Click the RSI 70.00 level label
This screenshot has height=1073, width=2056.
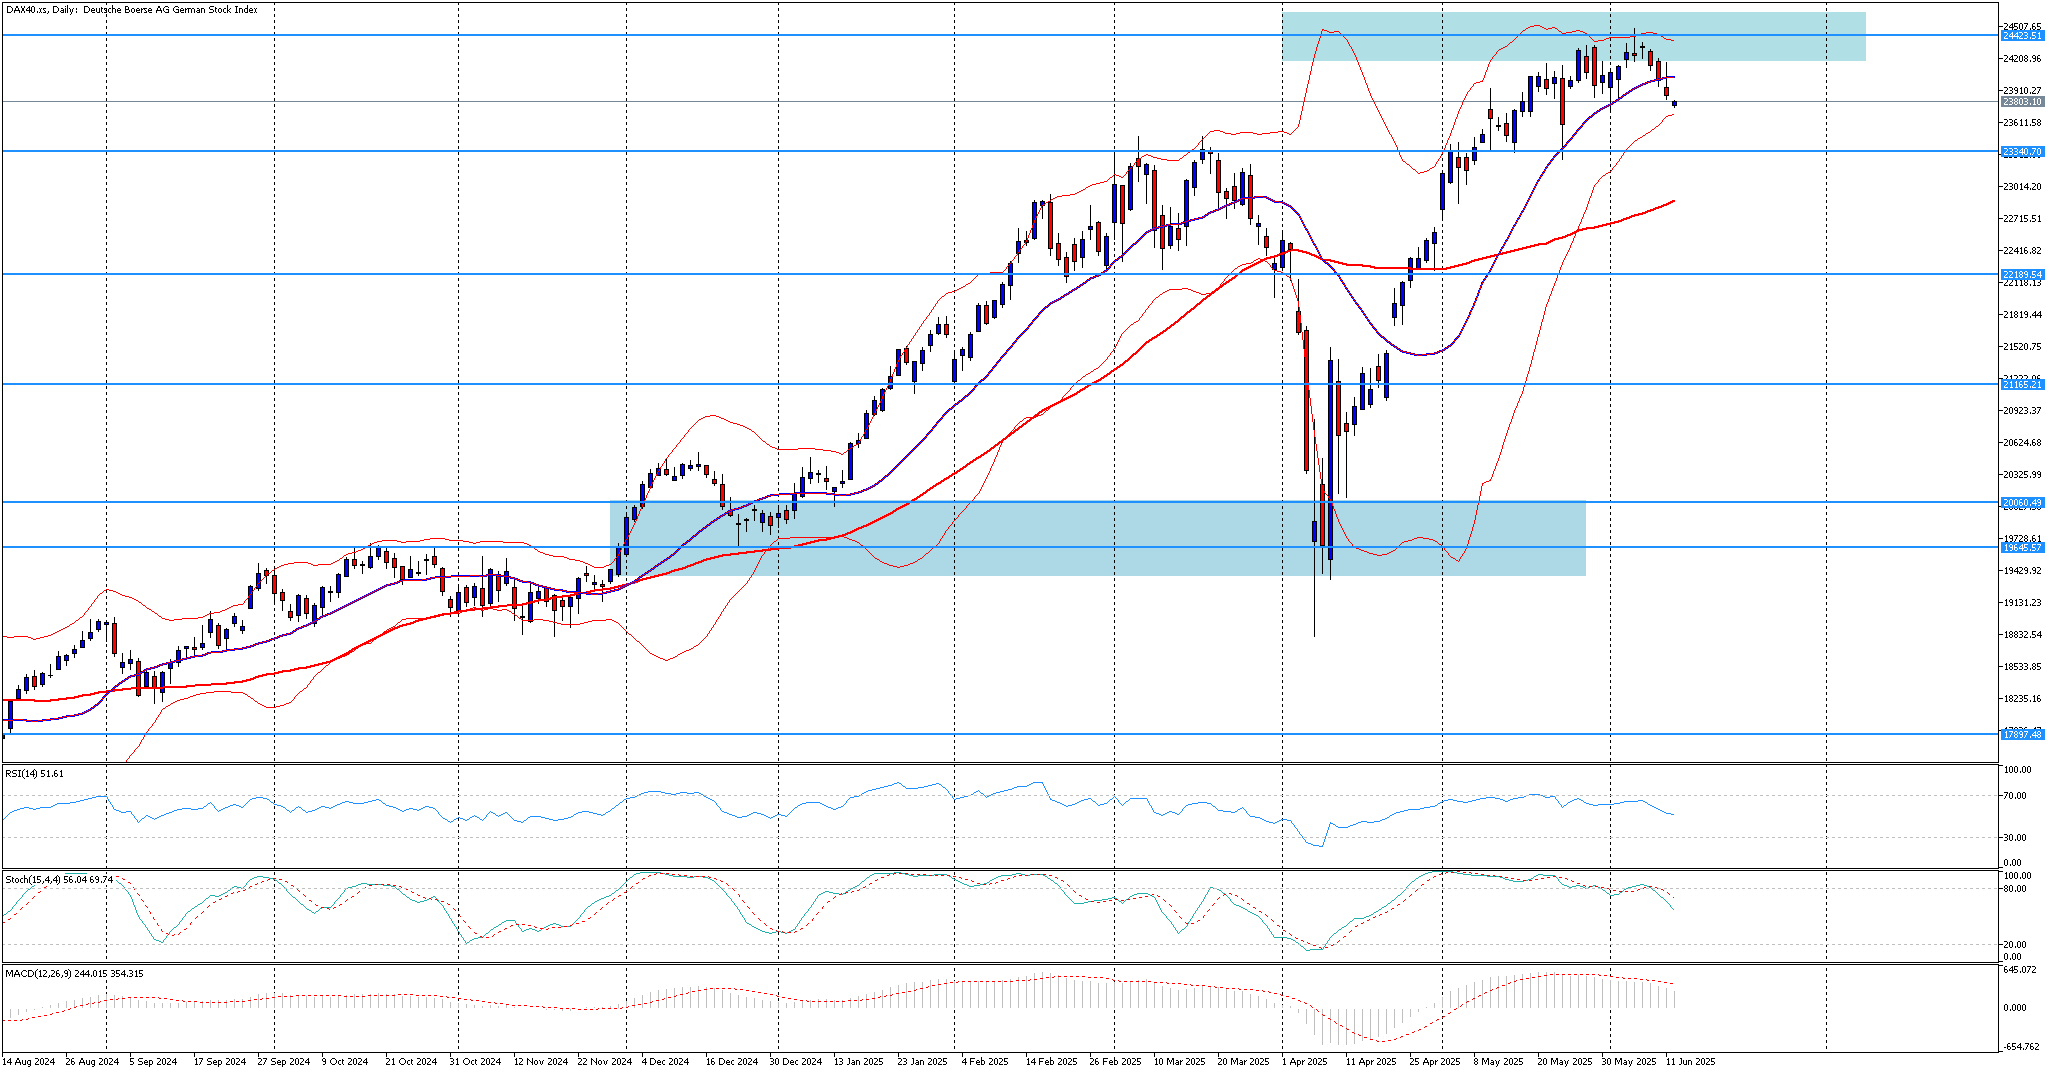point(2016,796)
